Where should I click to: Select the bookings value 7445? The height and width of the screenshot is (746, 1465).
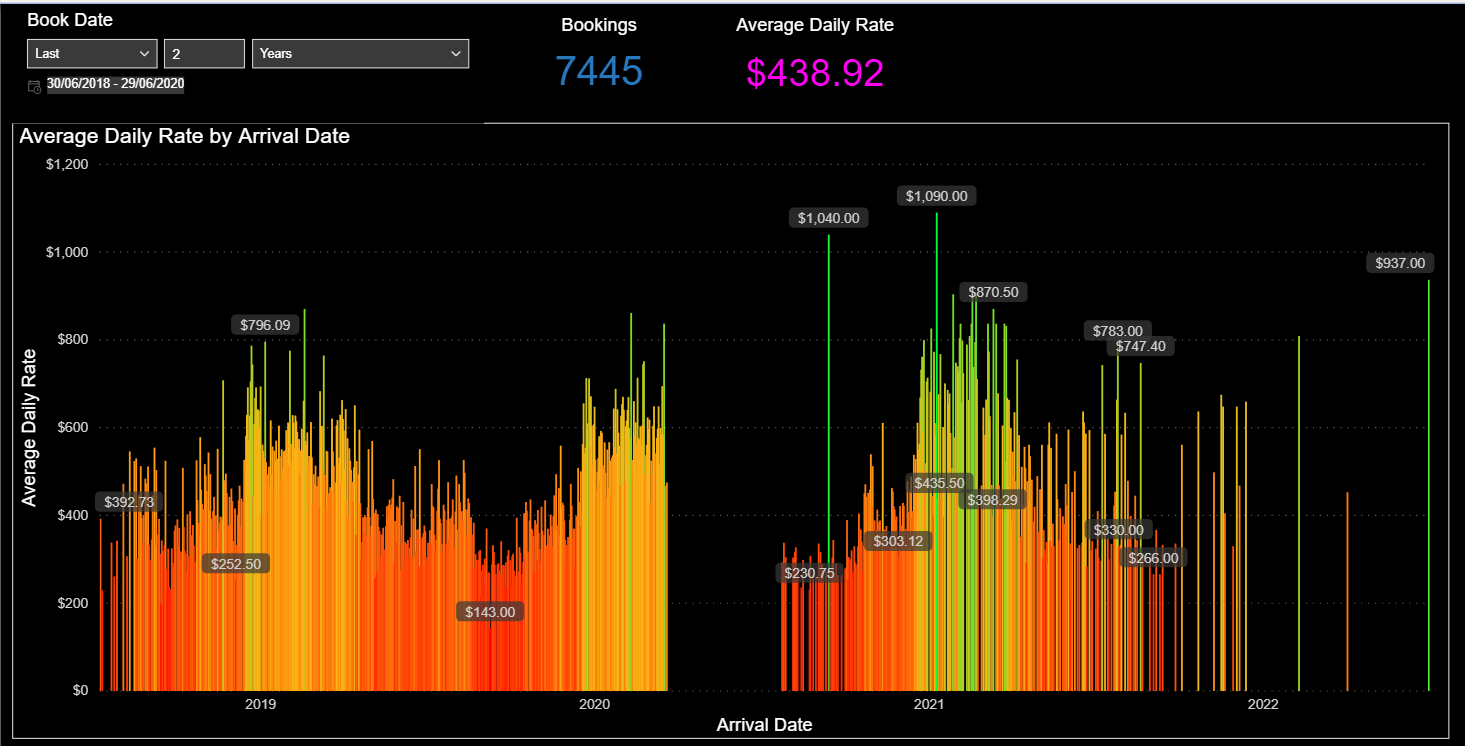599,71
